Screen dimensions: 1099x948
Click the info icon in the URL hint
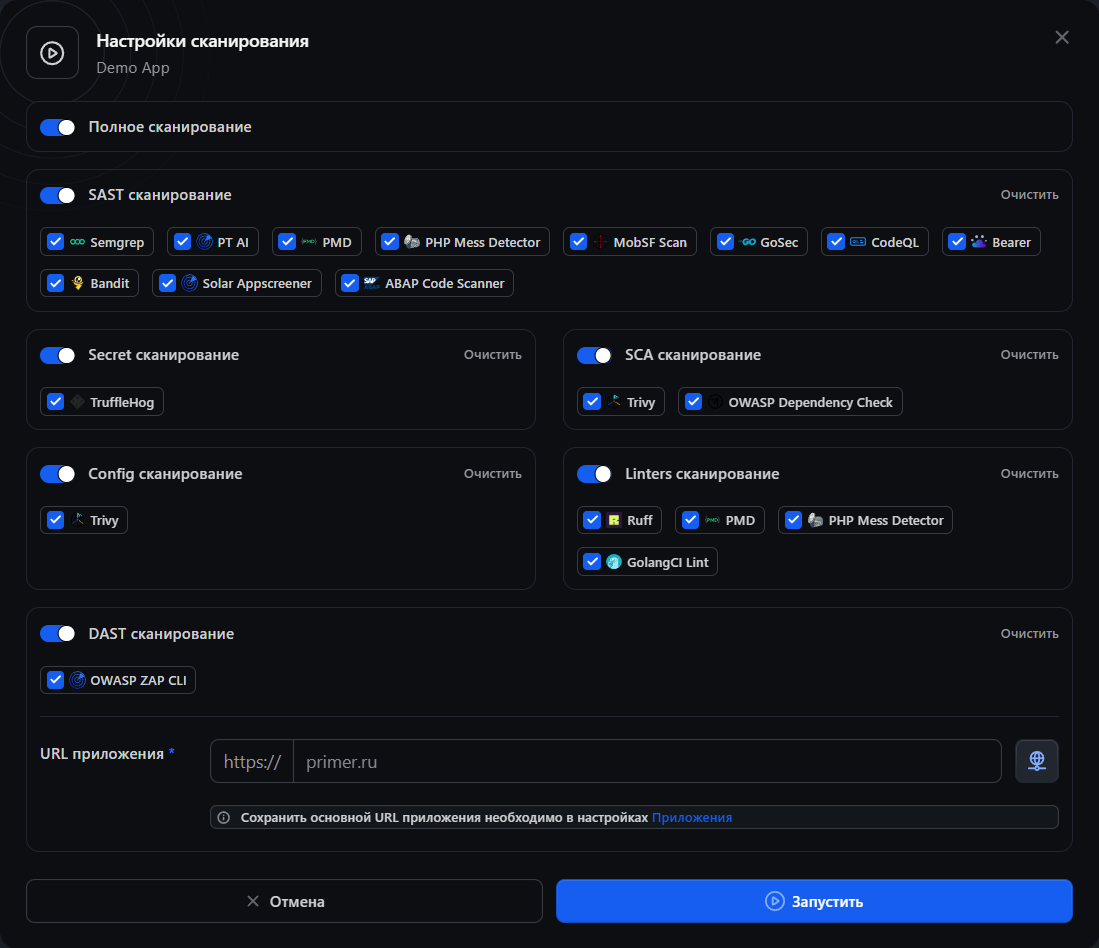tap(224, 818)
